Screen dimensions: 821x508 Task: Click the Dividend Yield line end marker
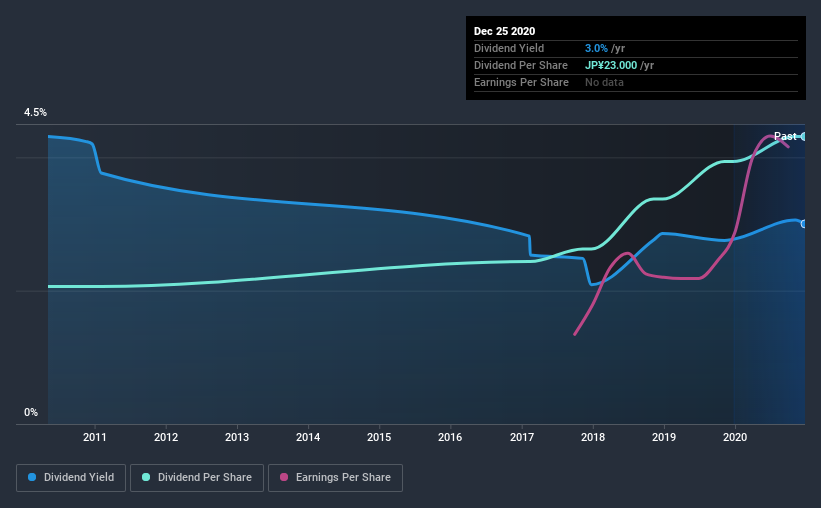tap(804, 224)
